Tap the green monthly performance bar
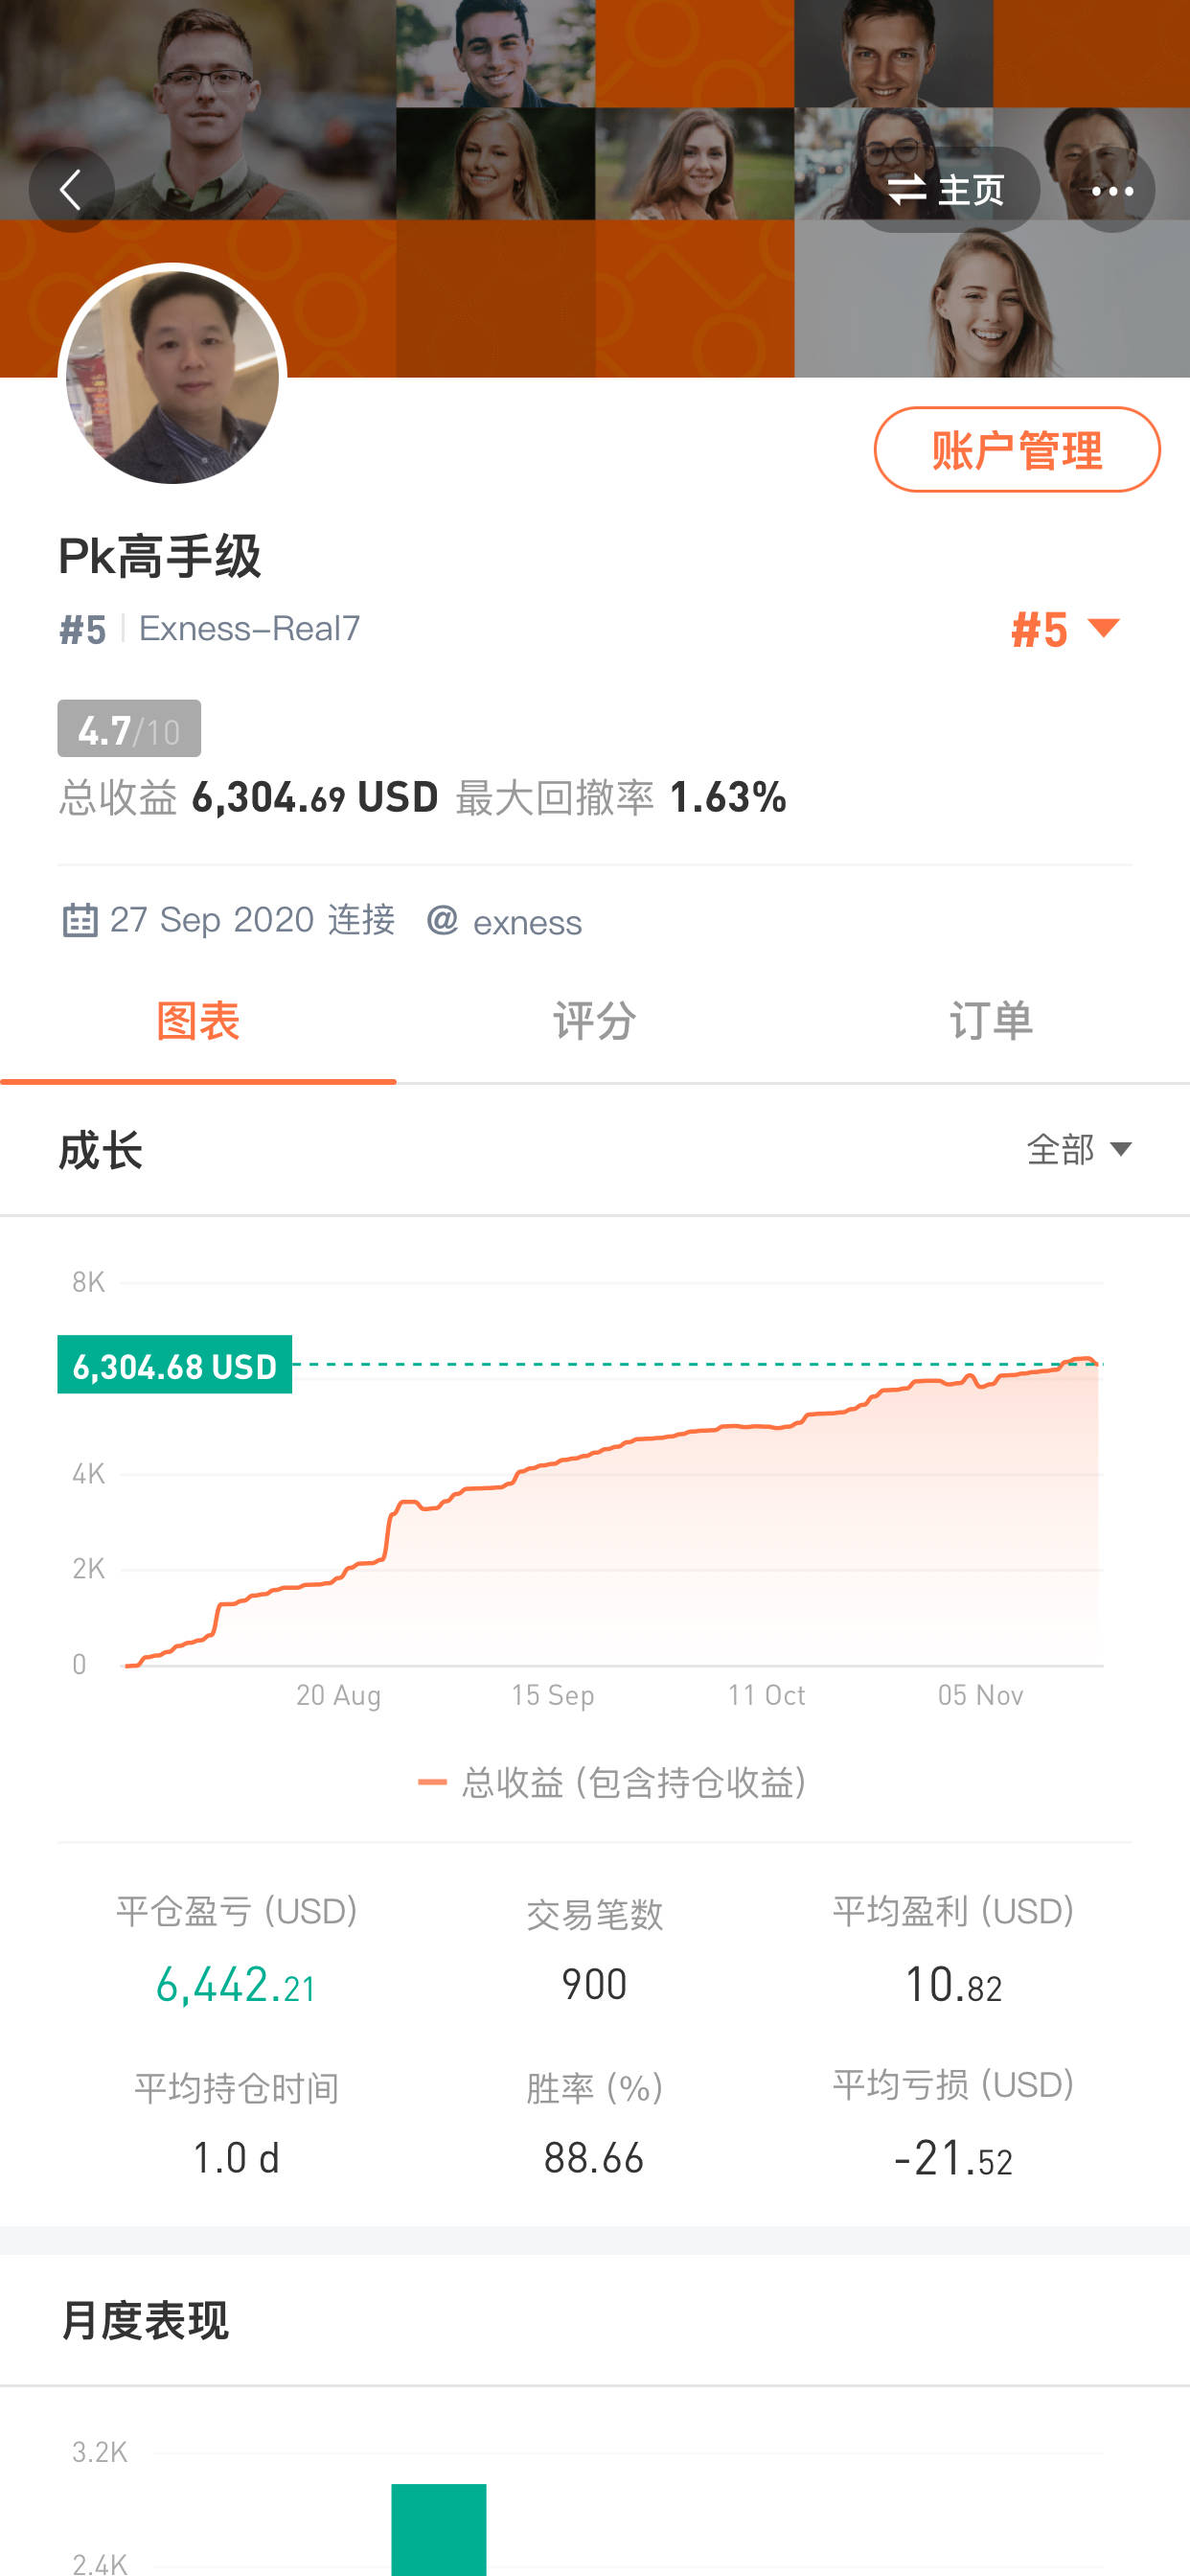Image resolution: width=1190 pixels, height=2576 pixels. 438,2528
